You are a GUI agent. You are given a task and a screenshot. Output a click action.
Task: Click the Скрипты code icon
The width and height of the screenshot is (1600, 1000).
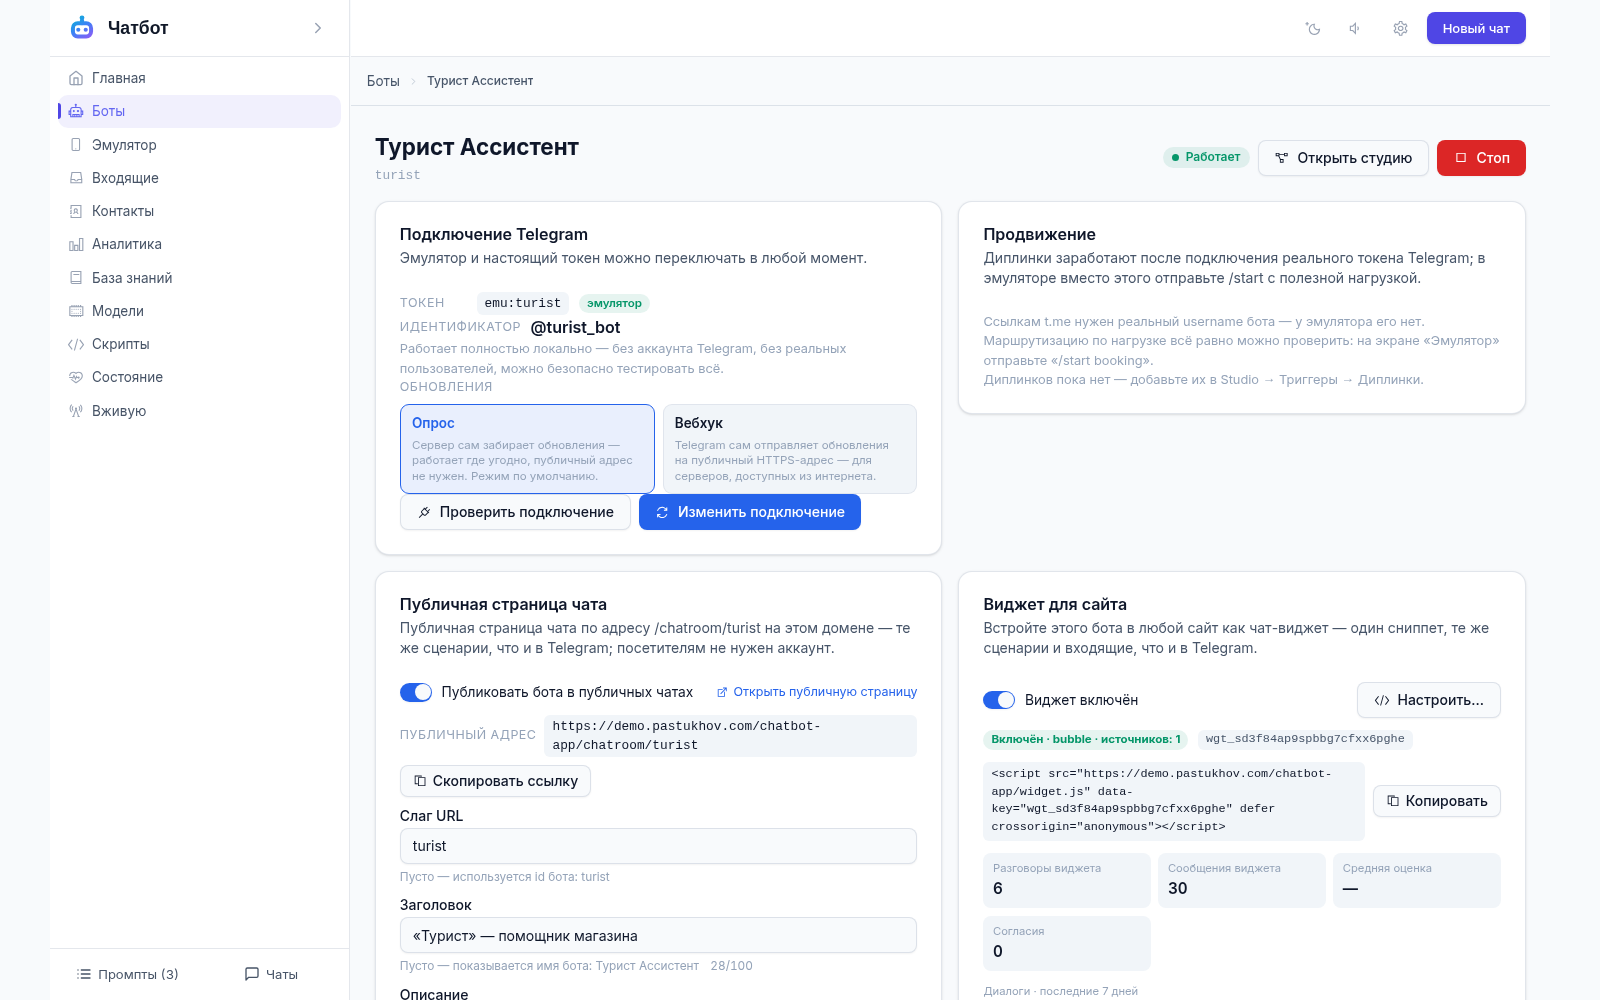pyautogui.click(x=76, y=344)
